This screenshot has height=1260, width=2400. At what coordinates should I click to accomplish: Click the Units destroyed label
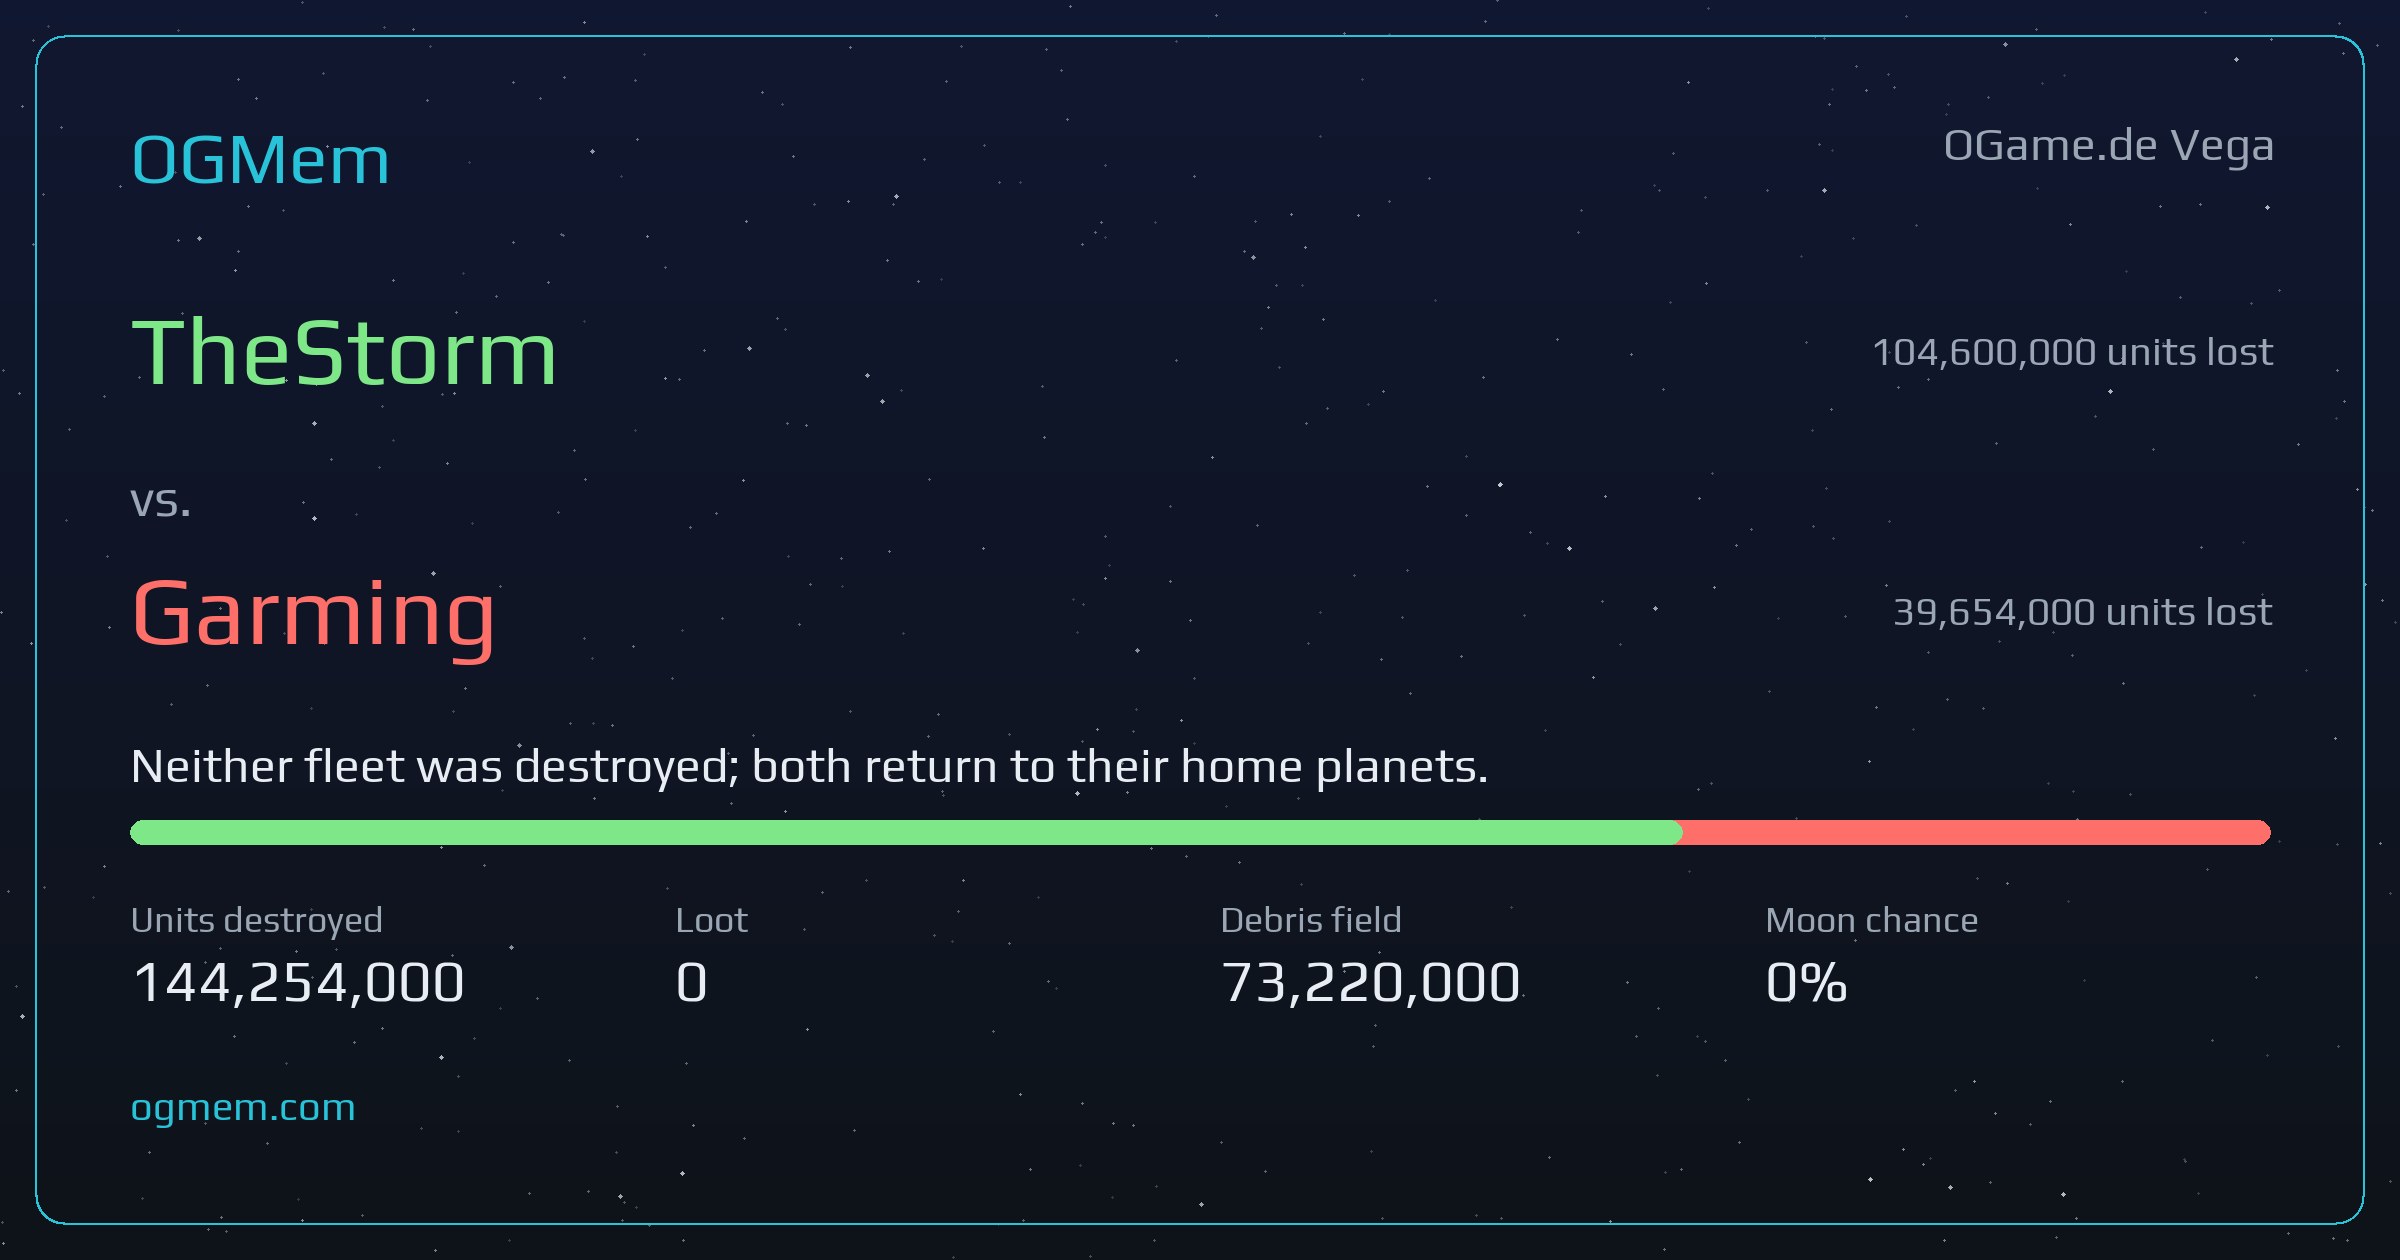click(x=257, y=920)
